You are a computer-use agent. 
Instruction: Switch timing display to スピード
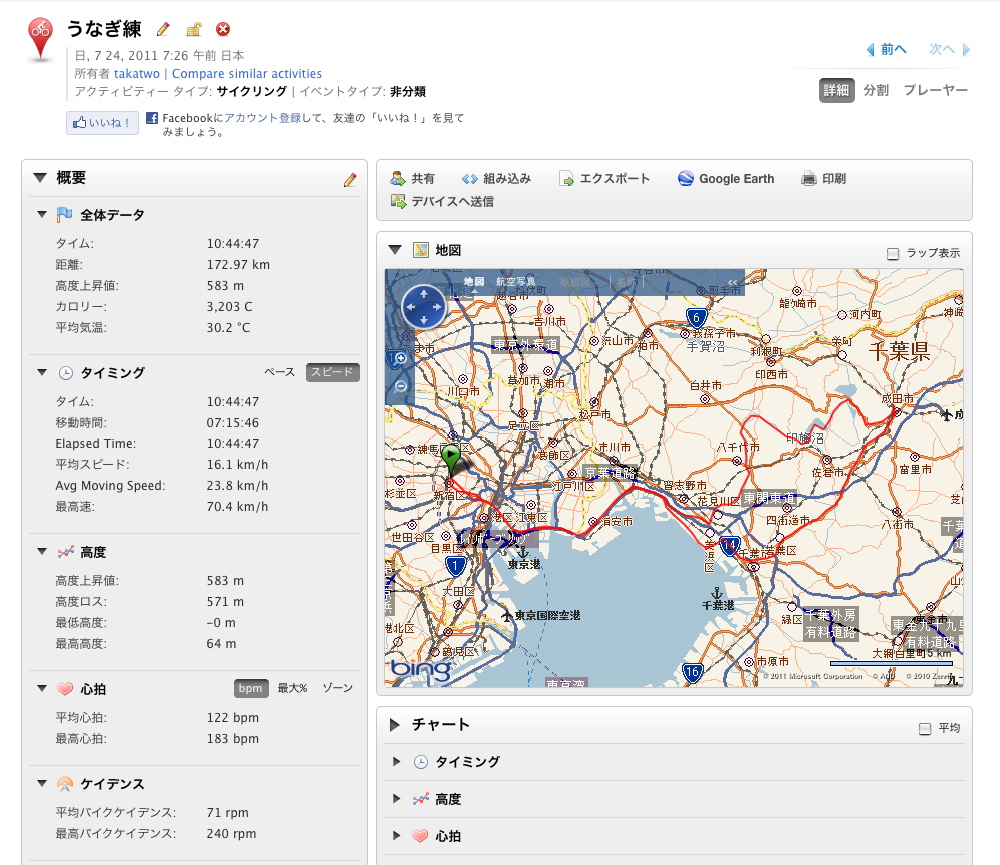tap(332, 372)
